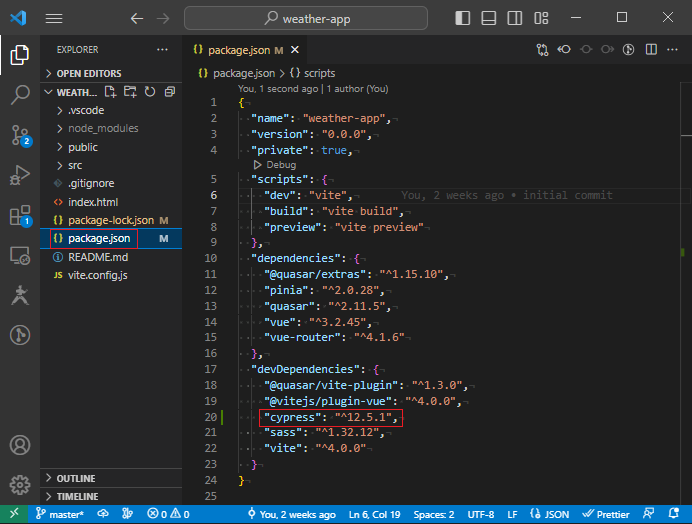Toggle file blame icon in editor toolbar
Image resolution: width=692 pixels, height=524 pixels.
pyautogui.click(x=628, y=49)
